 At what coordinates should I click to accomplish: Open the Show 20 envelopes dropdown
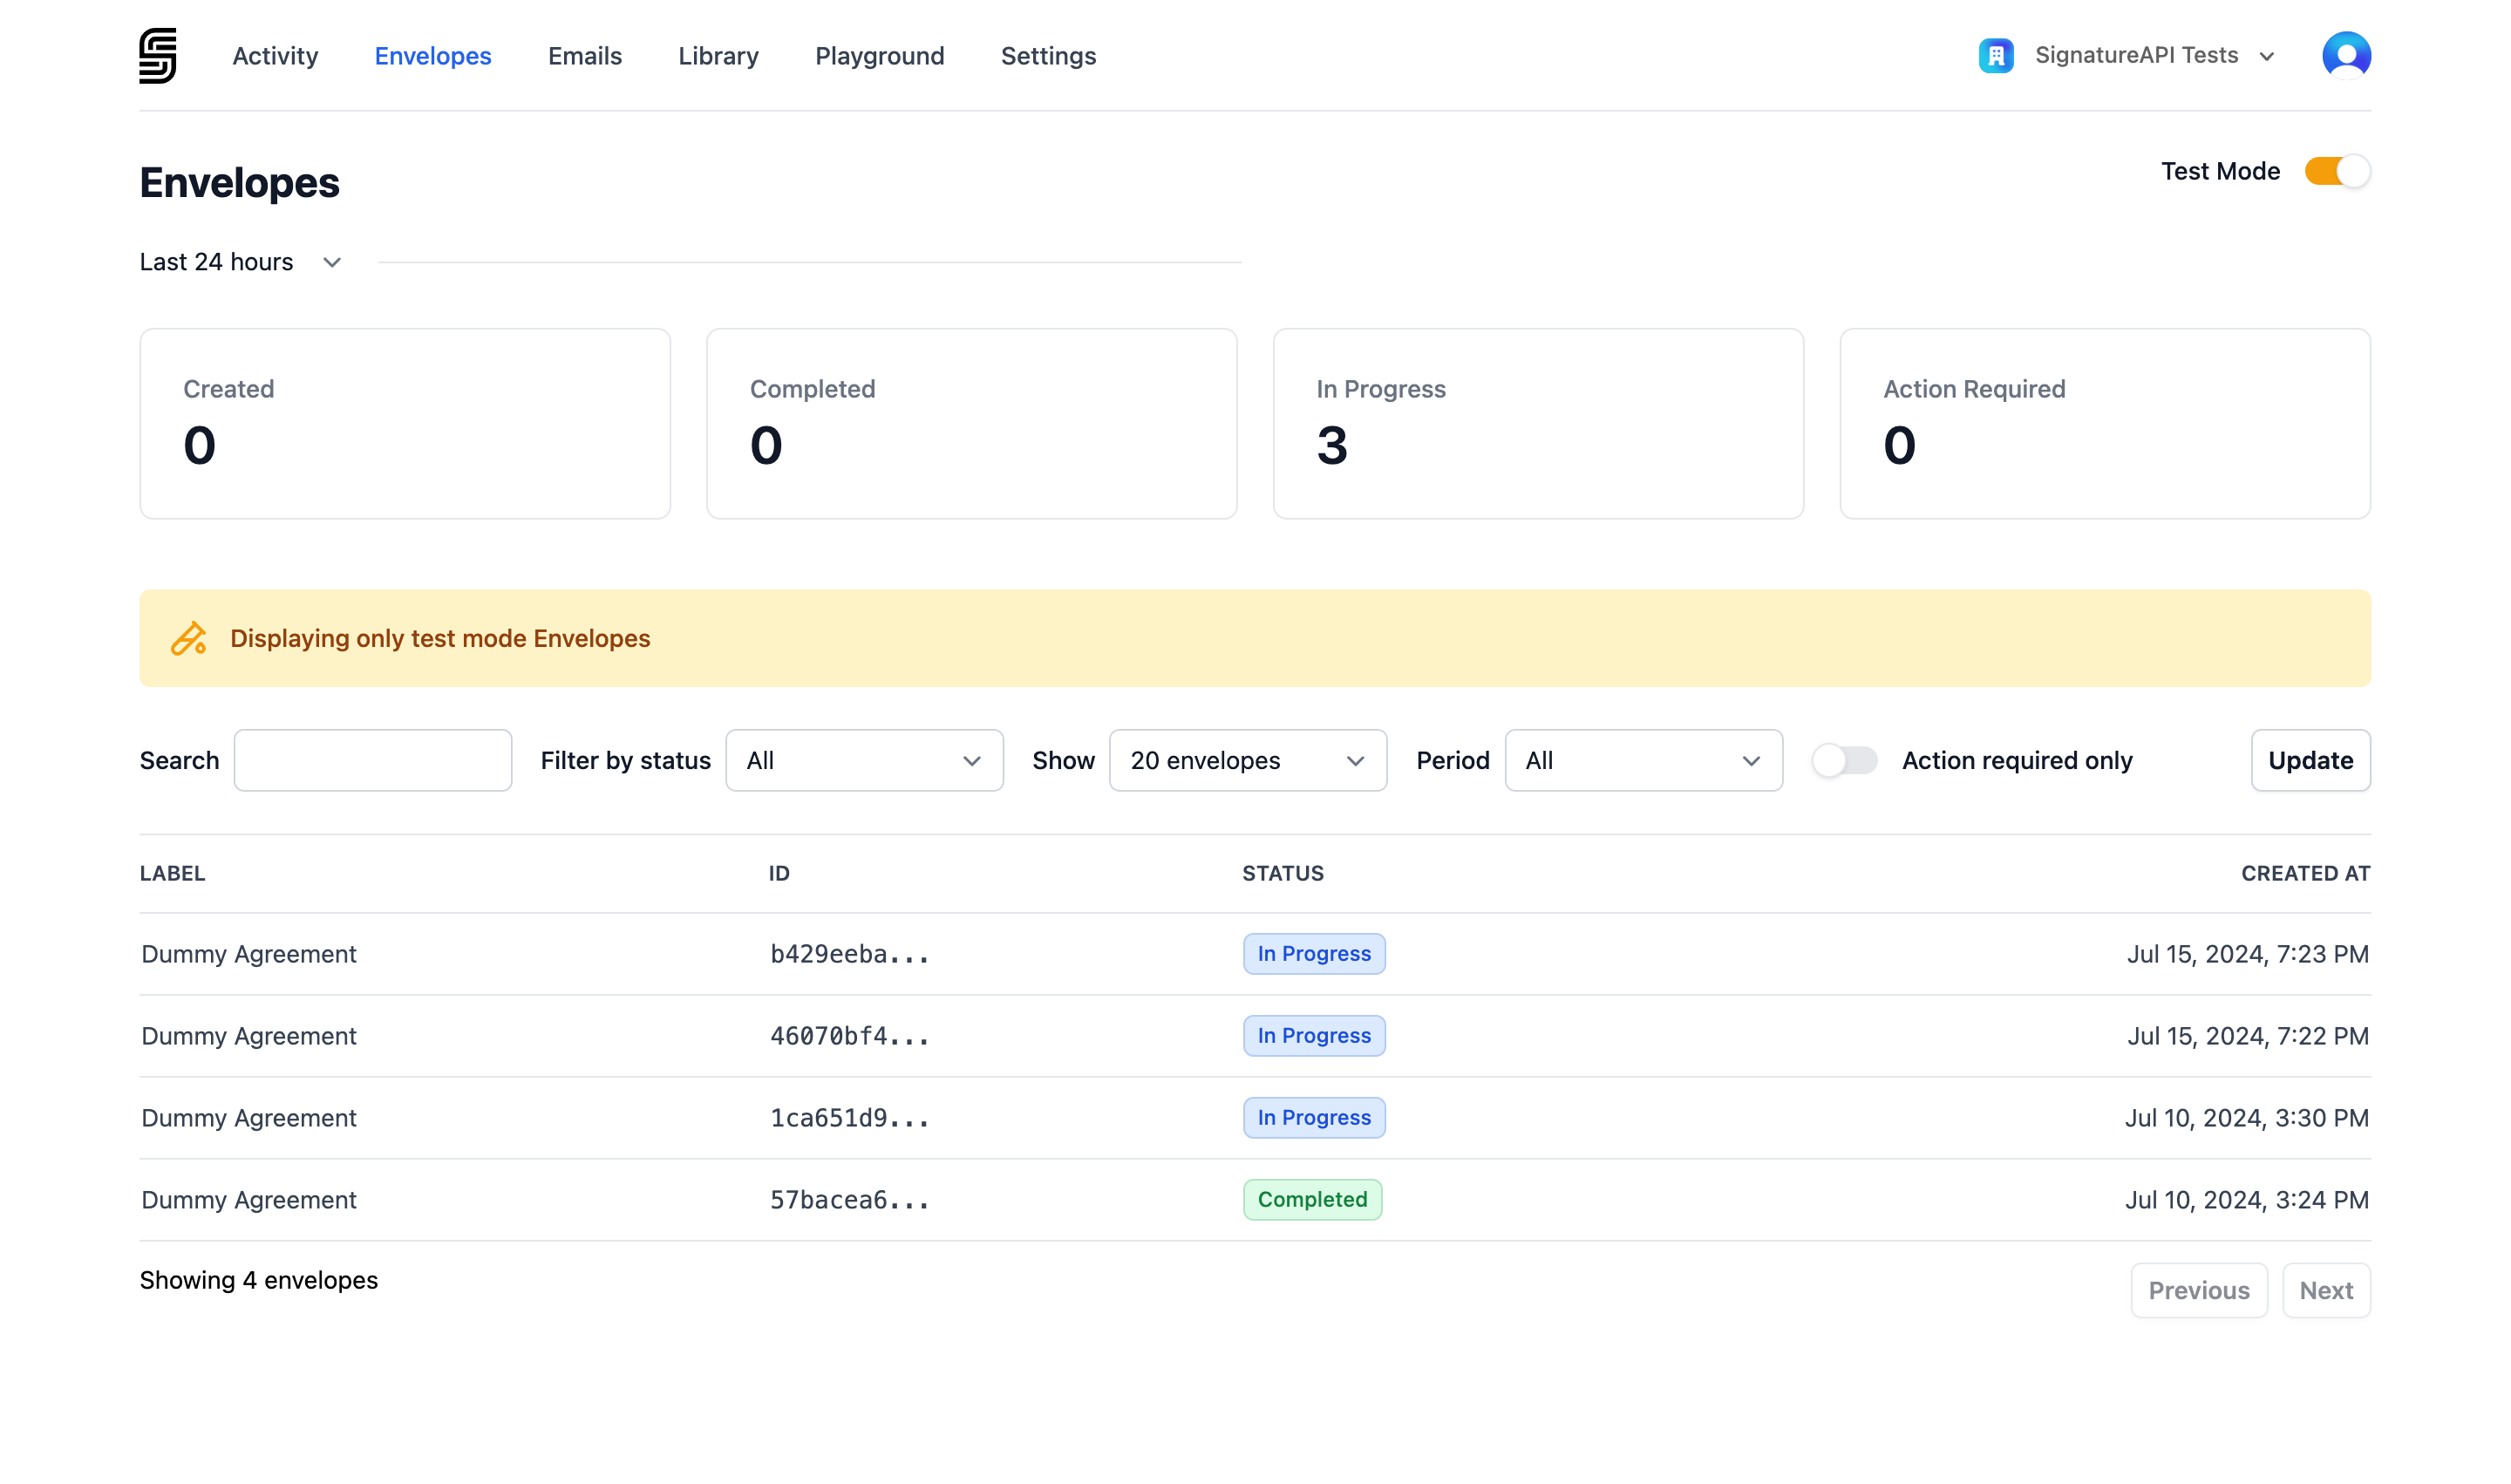[1247, 761]
